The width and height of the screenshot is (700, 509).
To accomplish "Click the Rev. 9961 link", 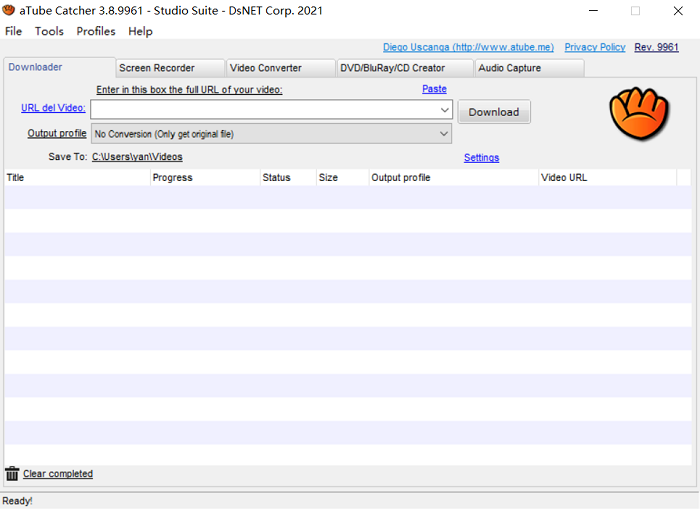I will tap(656, 47).
